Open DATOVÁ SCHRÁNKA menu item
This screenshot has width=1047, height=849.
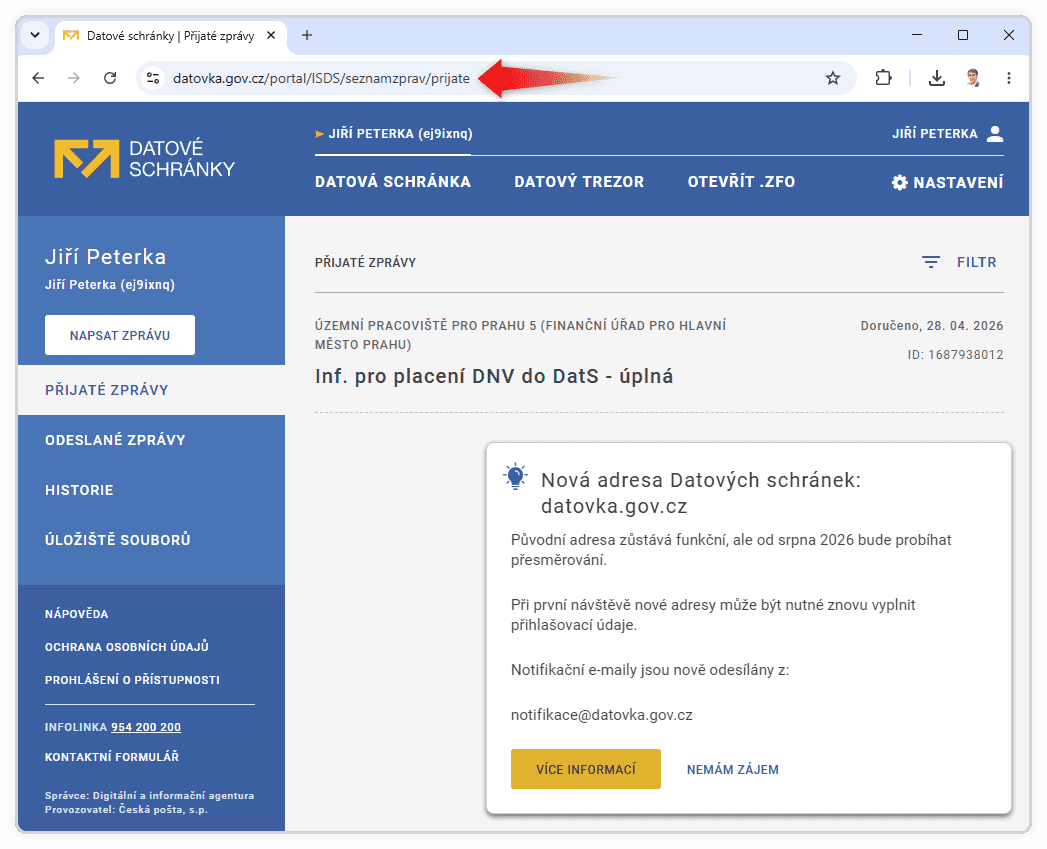[393, 182]
